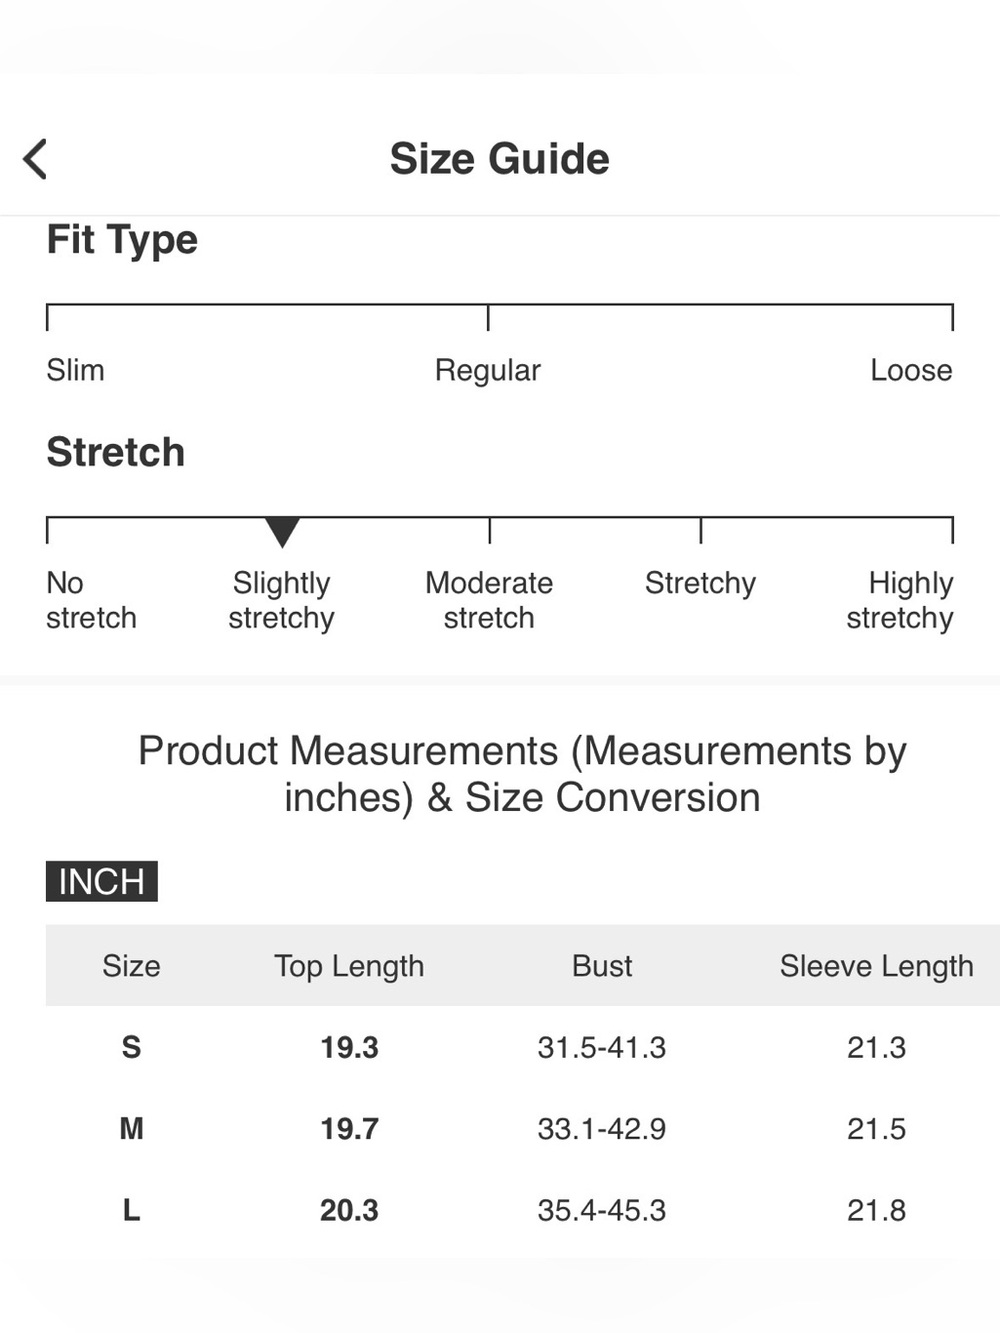1000x1333 pixels.
Task: Click the Moderate stretch label
Action: pyautogui.click(x=489, y=600)
